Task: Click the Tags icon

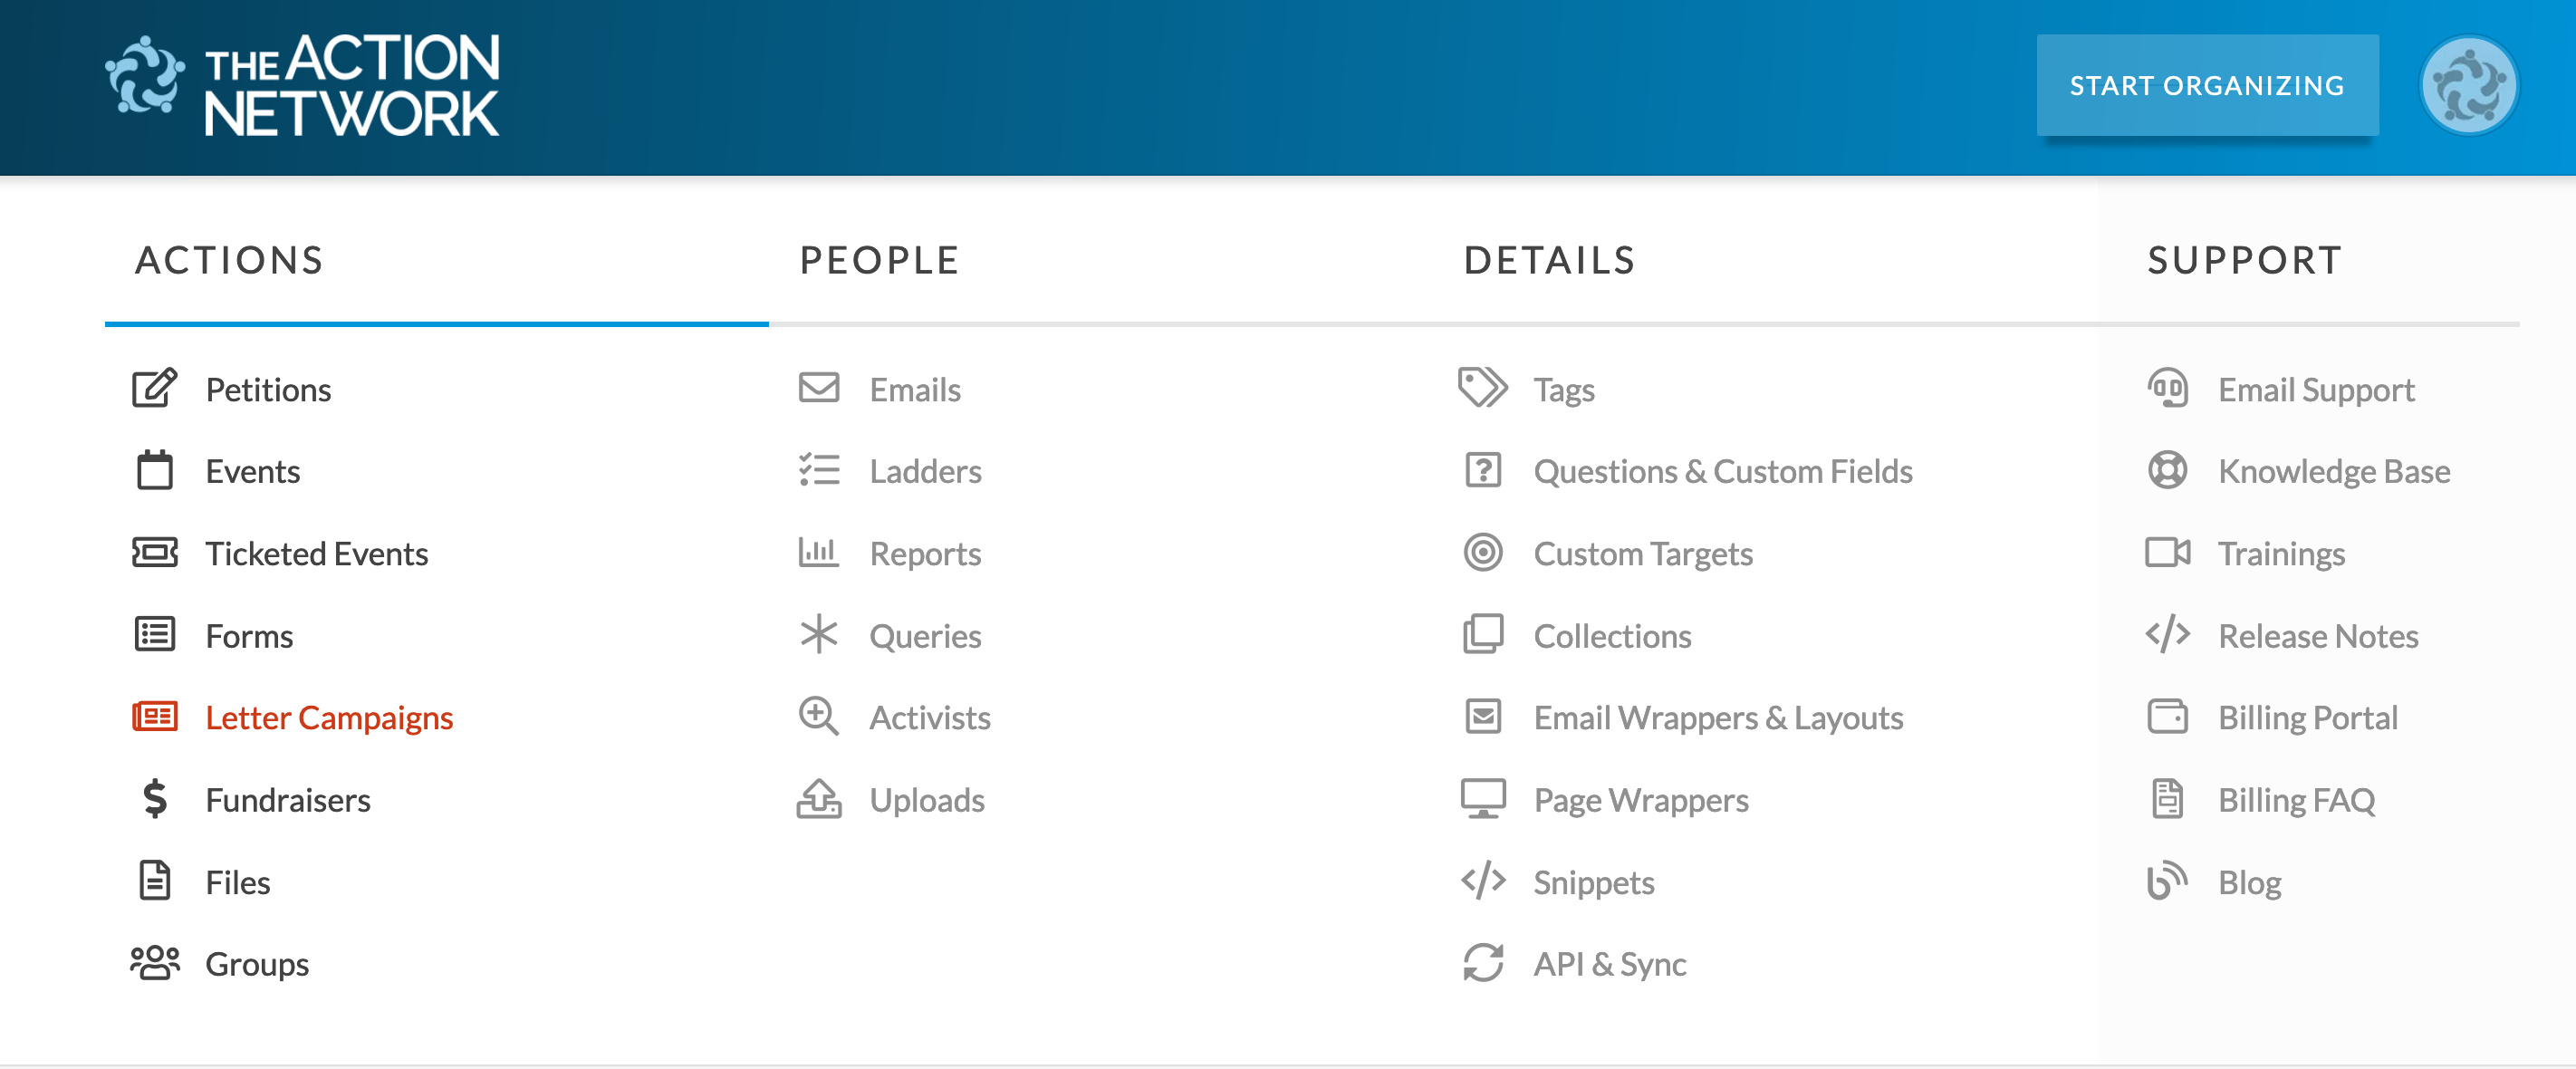Action: [1482, 388]
